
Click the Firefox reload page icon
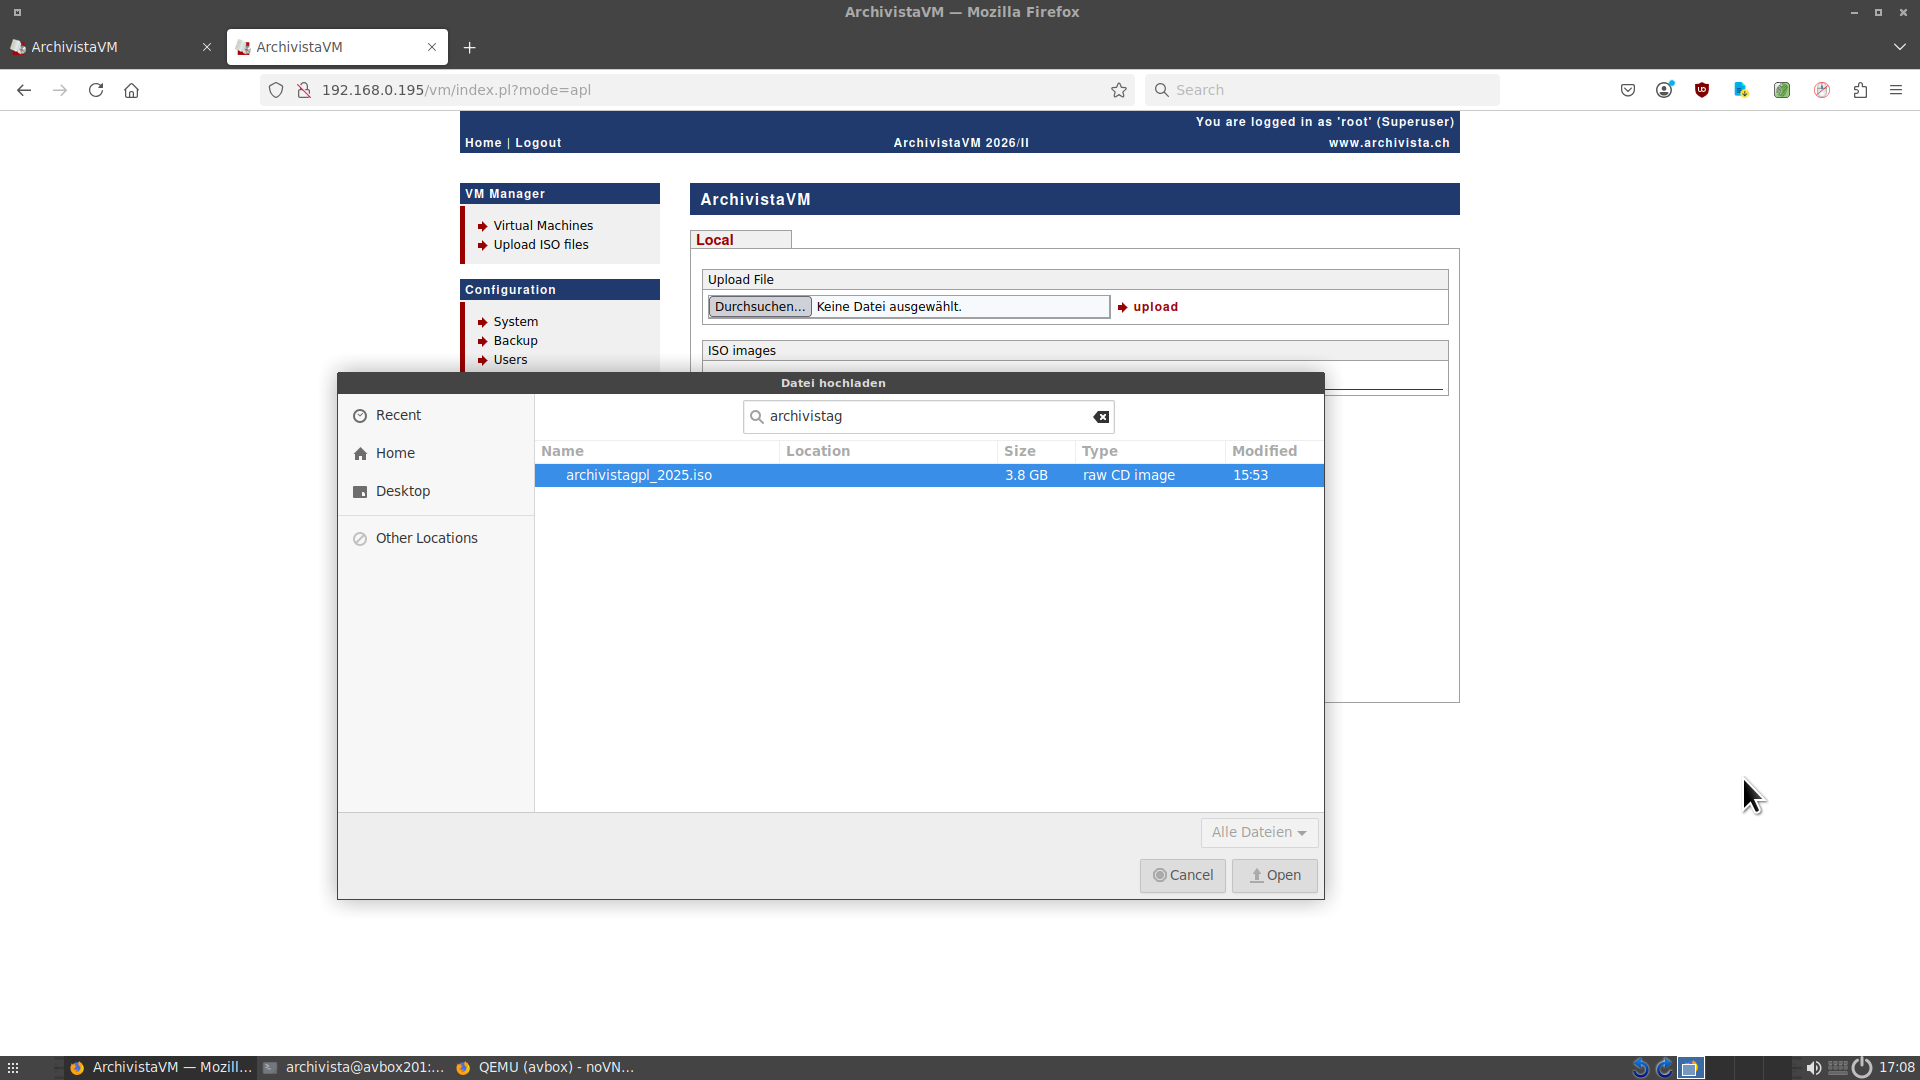[96, 90]
